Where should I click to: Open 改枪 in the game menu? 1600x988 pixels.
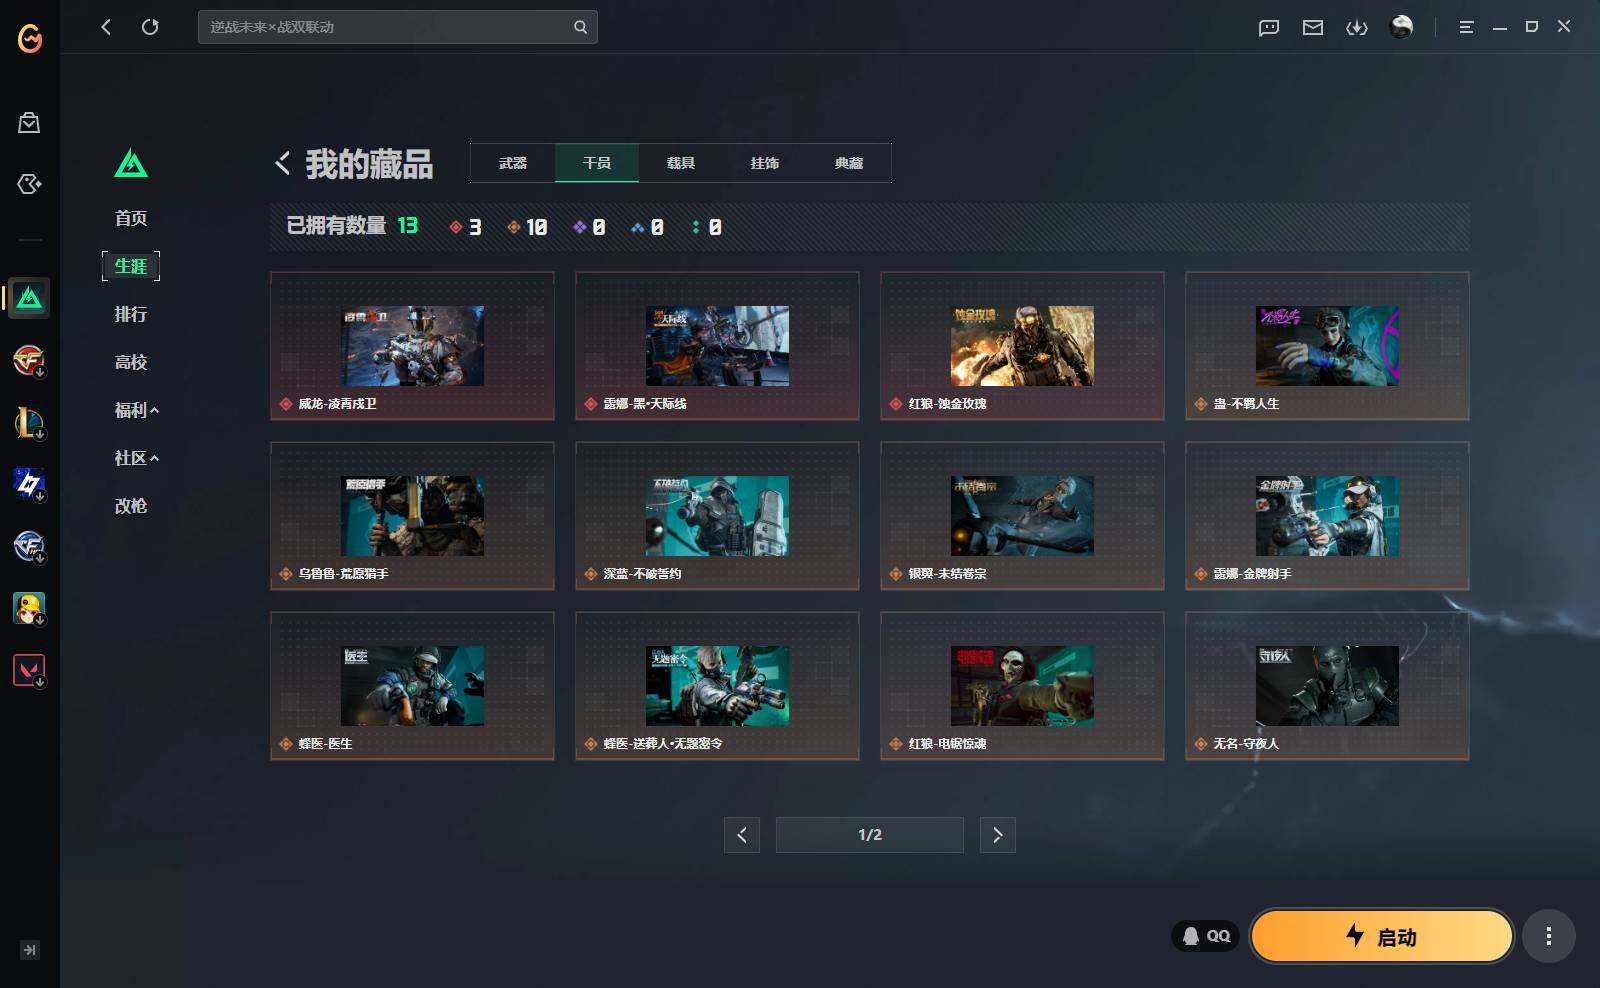coord(131,506)
